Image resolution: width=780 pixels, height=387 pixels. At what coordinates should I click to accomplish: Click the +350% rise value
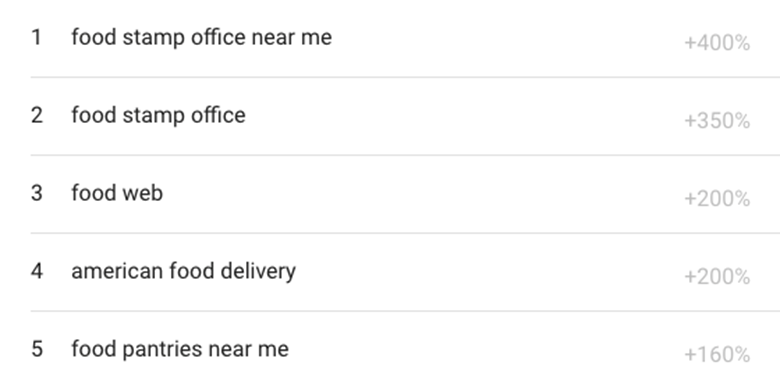point(717,121)
